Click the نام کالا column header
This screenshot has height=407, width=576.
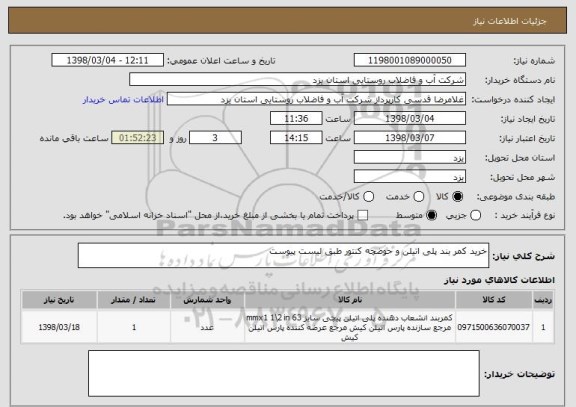click(350, 300)
